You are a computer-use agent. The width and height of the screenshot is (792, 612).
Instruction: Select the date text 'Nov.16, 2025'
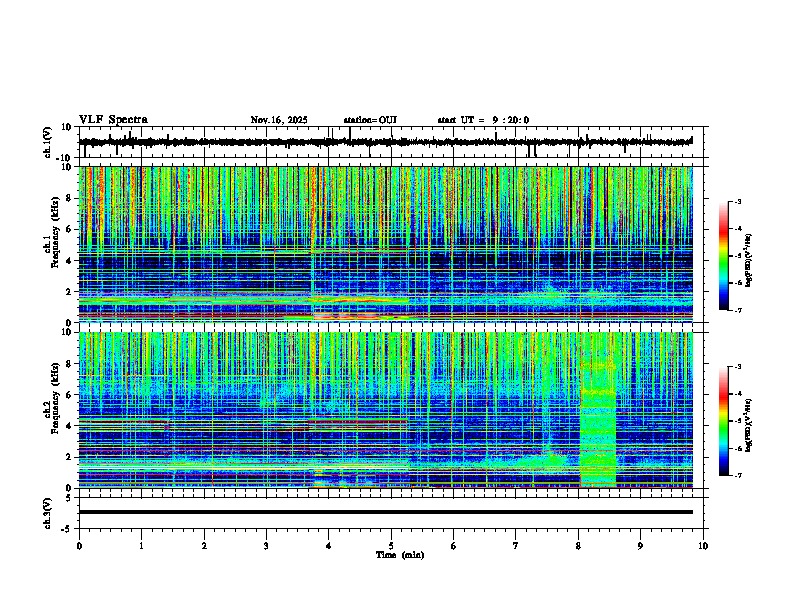(x=279, y=120)
